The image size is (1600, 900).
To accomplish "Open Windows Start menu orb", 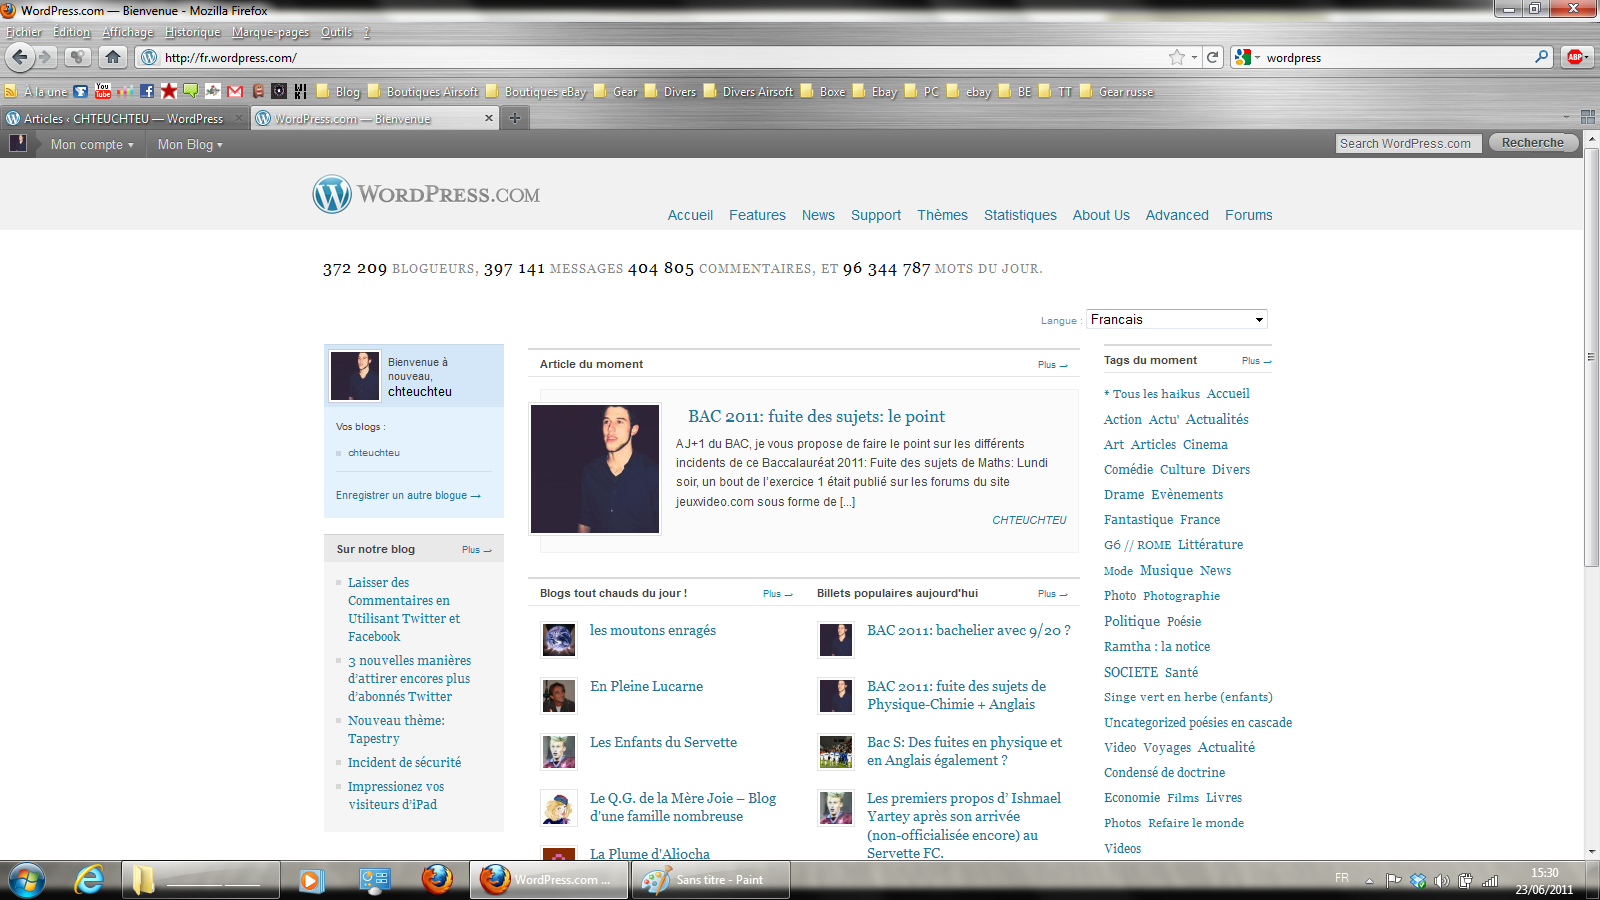I will point(27,880).
